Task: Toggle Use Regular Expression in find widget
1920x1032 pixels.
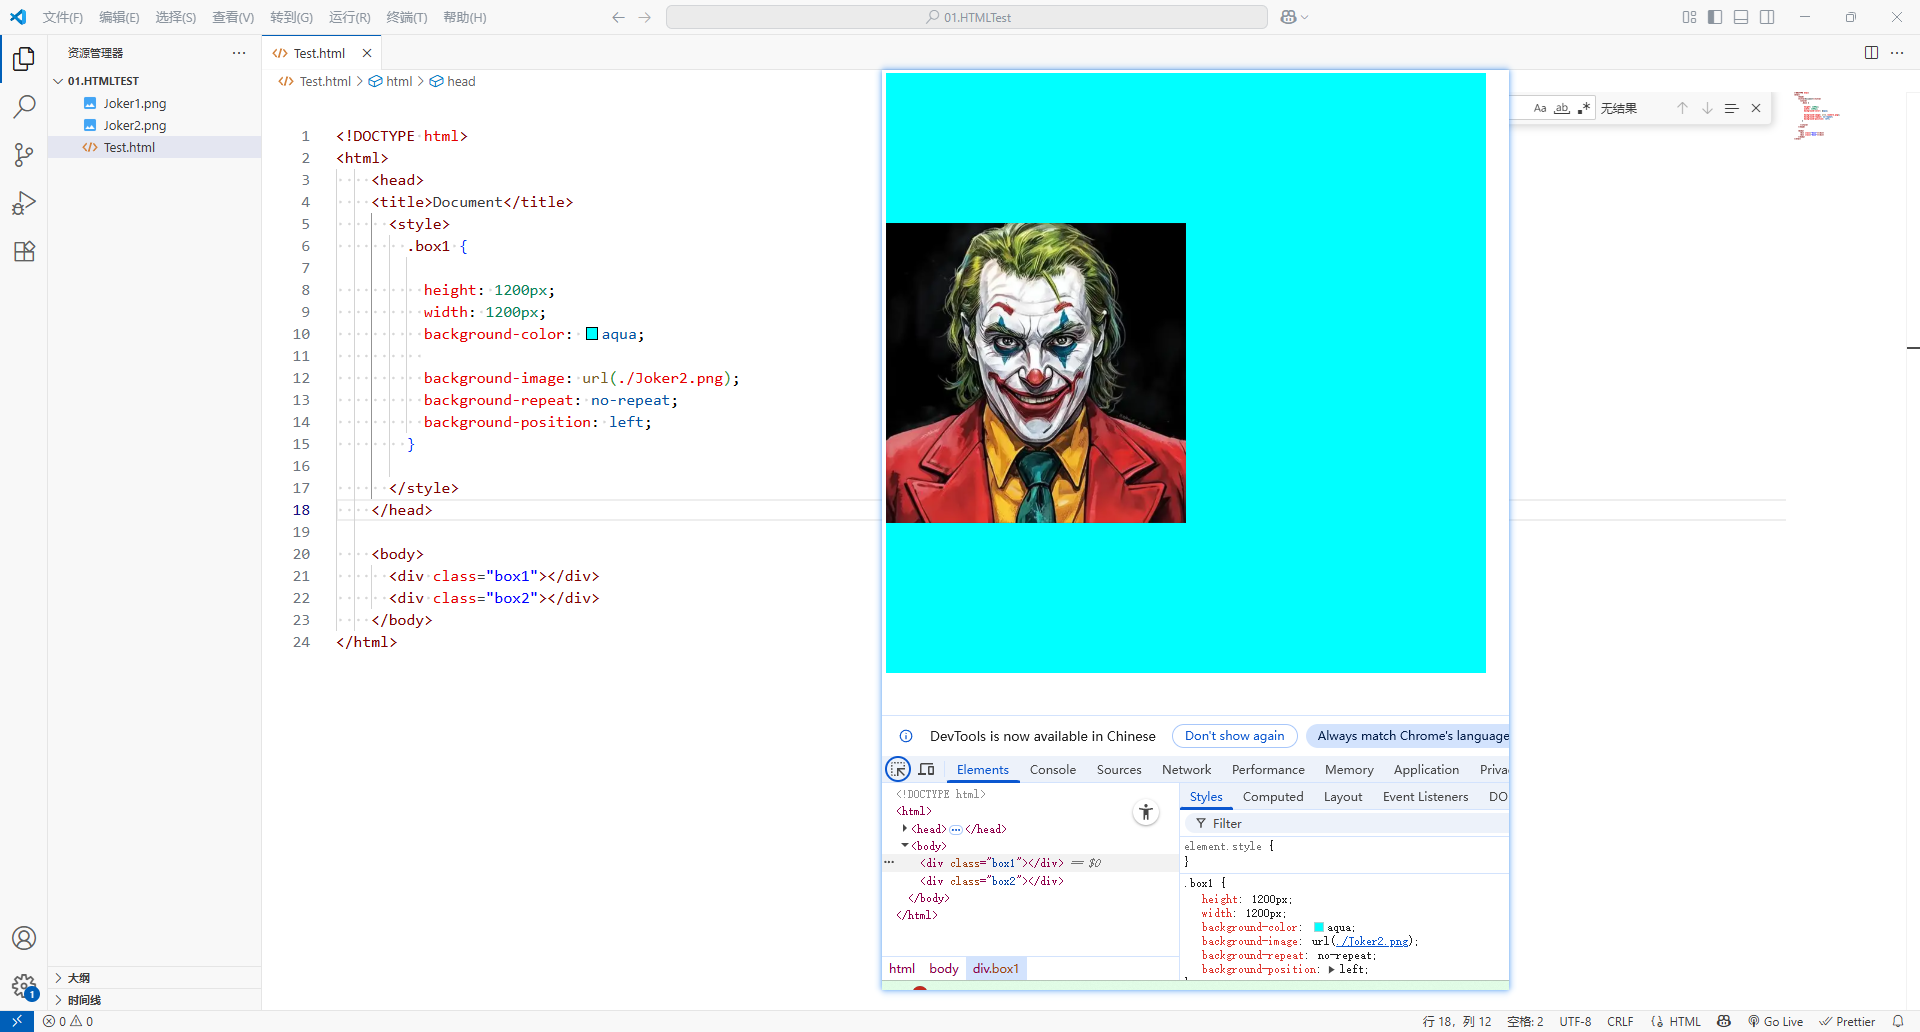Action: pyautogui.click(x=1584, y=108)
